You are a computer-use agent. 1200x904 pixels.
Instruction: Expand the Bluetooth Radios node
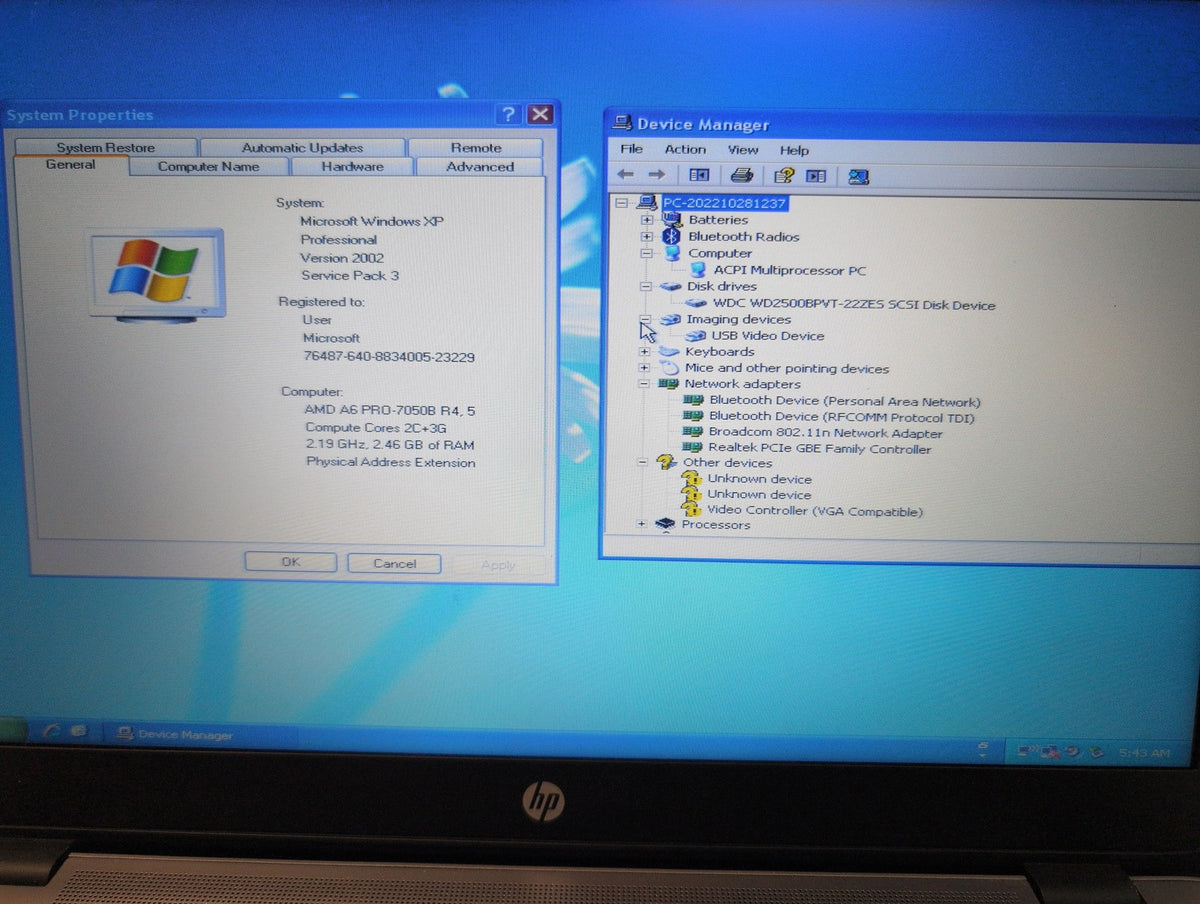tap(647, 237)
